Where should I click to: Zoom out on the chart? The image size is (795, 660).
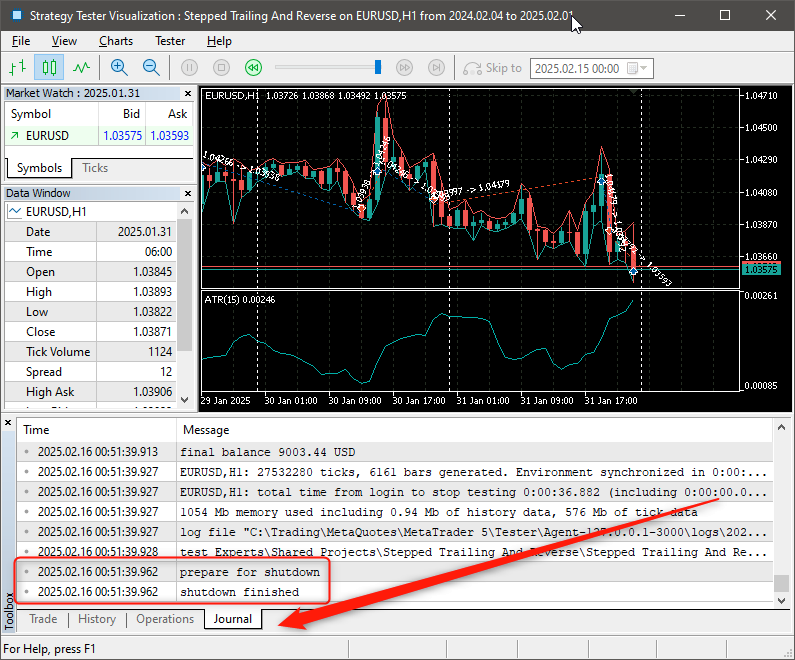(151, 67)
